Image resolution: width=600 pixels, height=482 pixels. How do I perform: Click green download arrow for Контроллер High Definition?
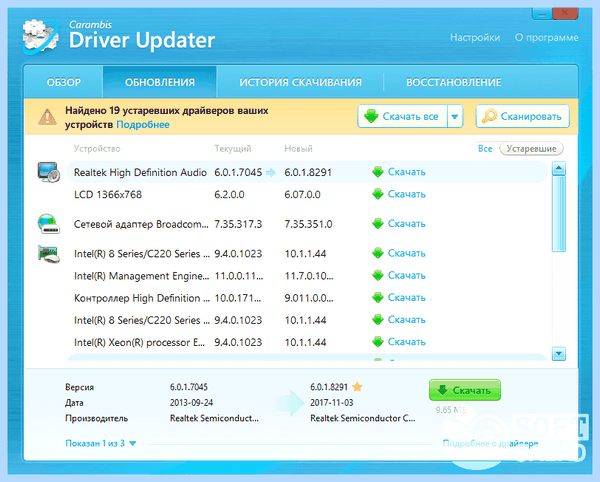pyautogui.click(x=378, y=298)
